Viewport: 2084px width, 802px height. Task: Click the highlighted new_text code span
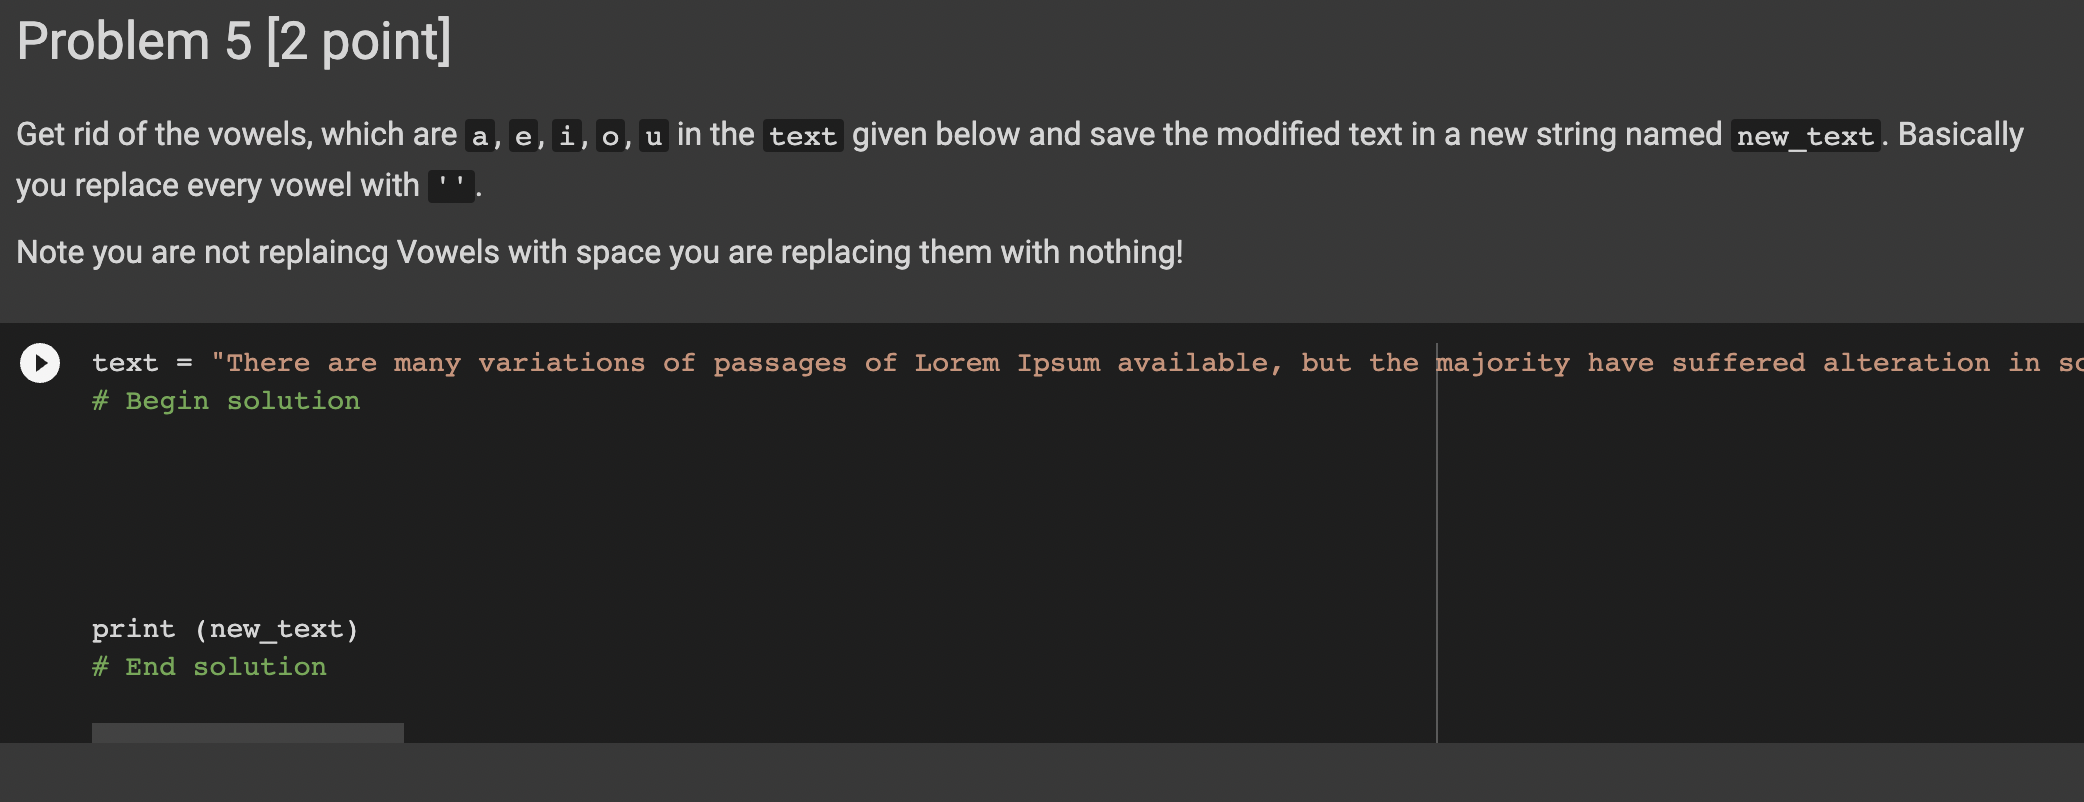(x=1805, y=135)
